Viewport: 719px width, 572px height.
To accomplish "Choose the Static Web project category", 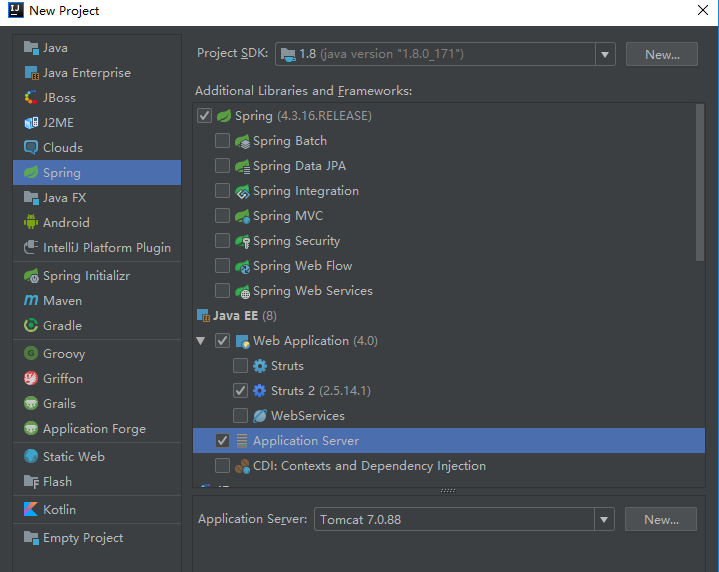I will click(x=73, y=456).
